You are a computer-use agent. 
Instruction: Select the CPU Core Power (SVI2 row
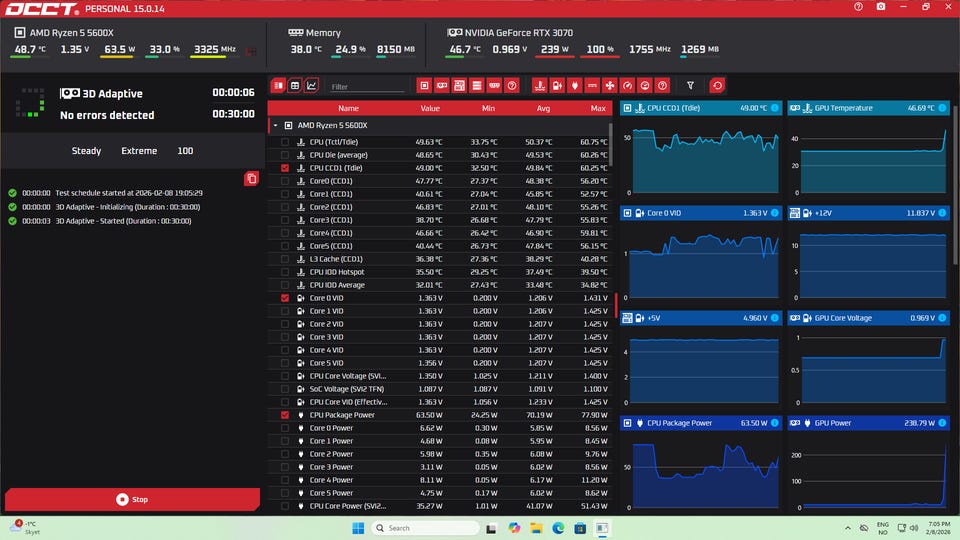[x=440, y=506]
